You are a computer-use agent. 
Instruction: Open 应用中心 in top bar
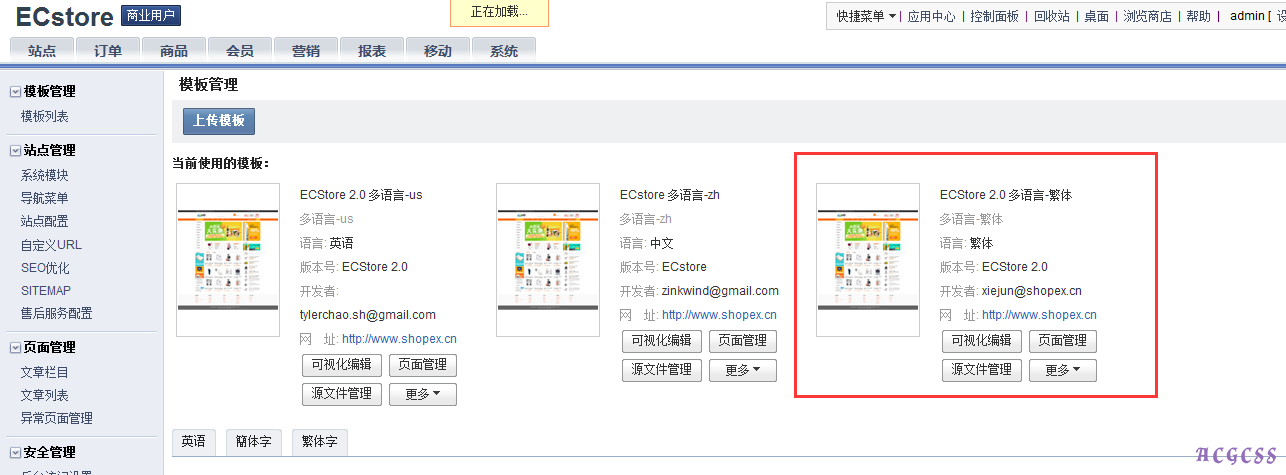pos(931,16)
